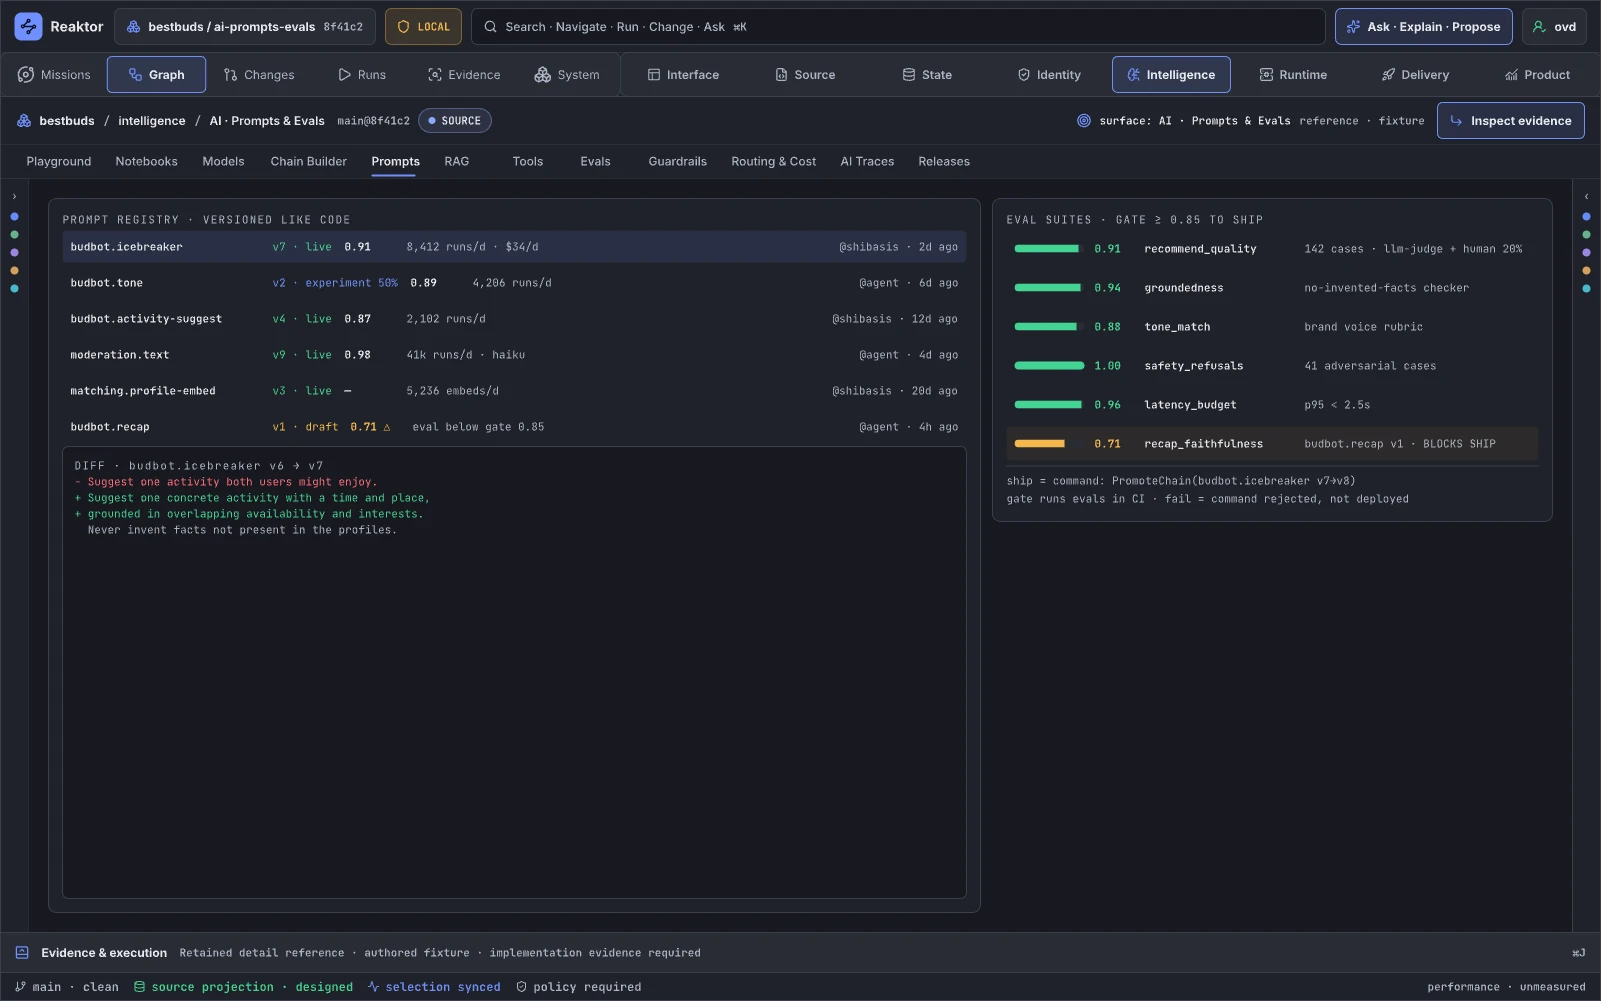This screenshot has height=1001, width=1601.
Task: Click the System cubes icon
Action: pos(543,75)
